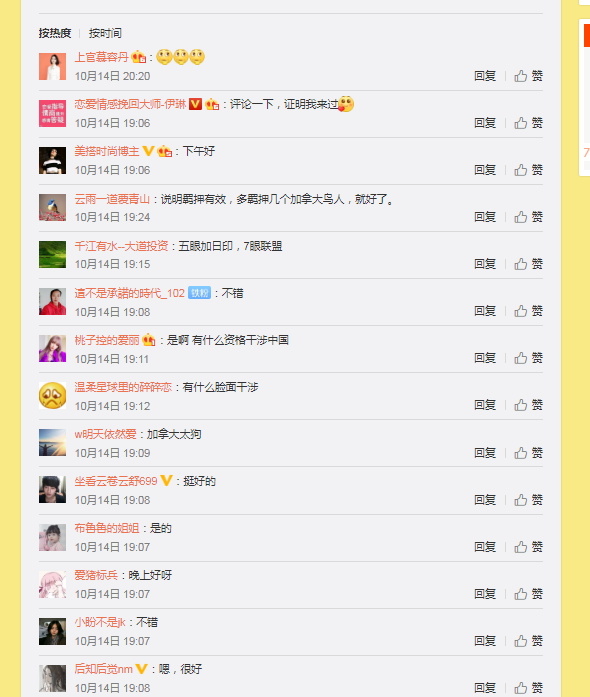Like 小盼不是jk's 不错 comment
The width and height of the screenshot is (590, 697).
coord(528,641)
